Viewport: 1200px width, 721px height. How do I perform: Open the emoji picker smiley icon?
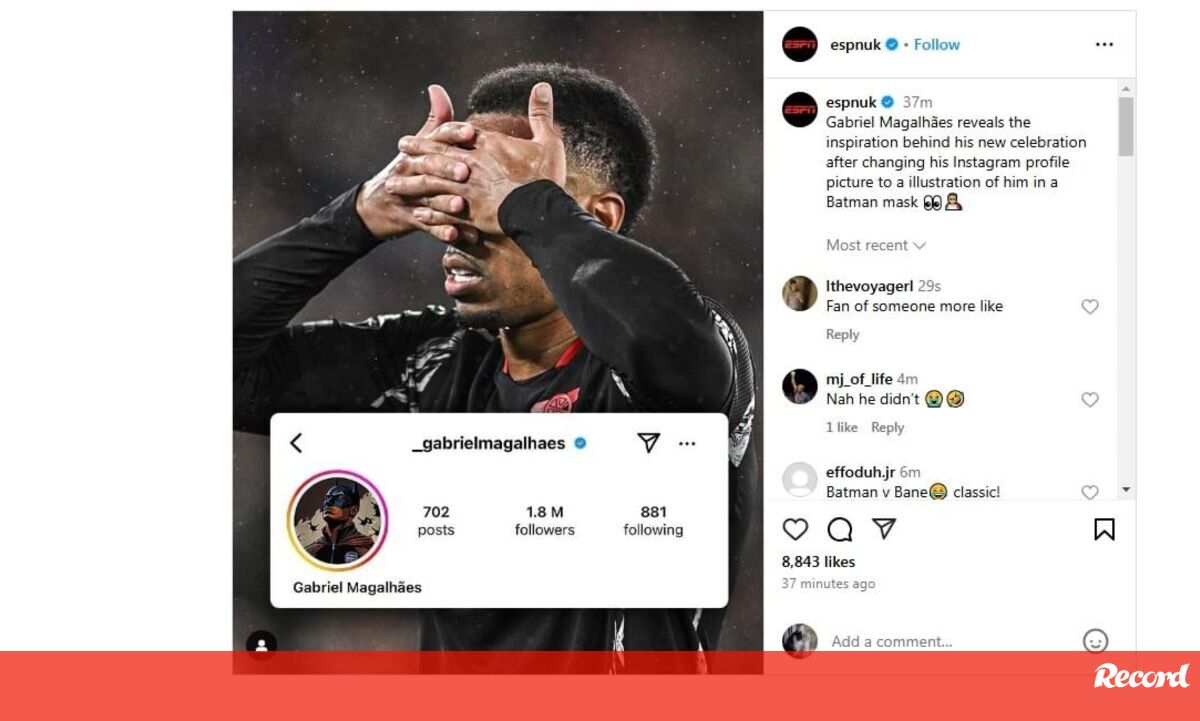tap(1096, 641)
